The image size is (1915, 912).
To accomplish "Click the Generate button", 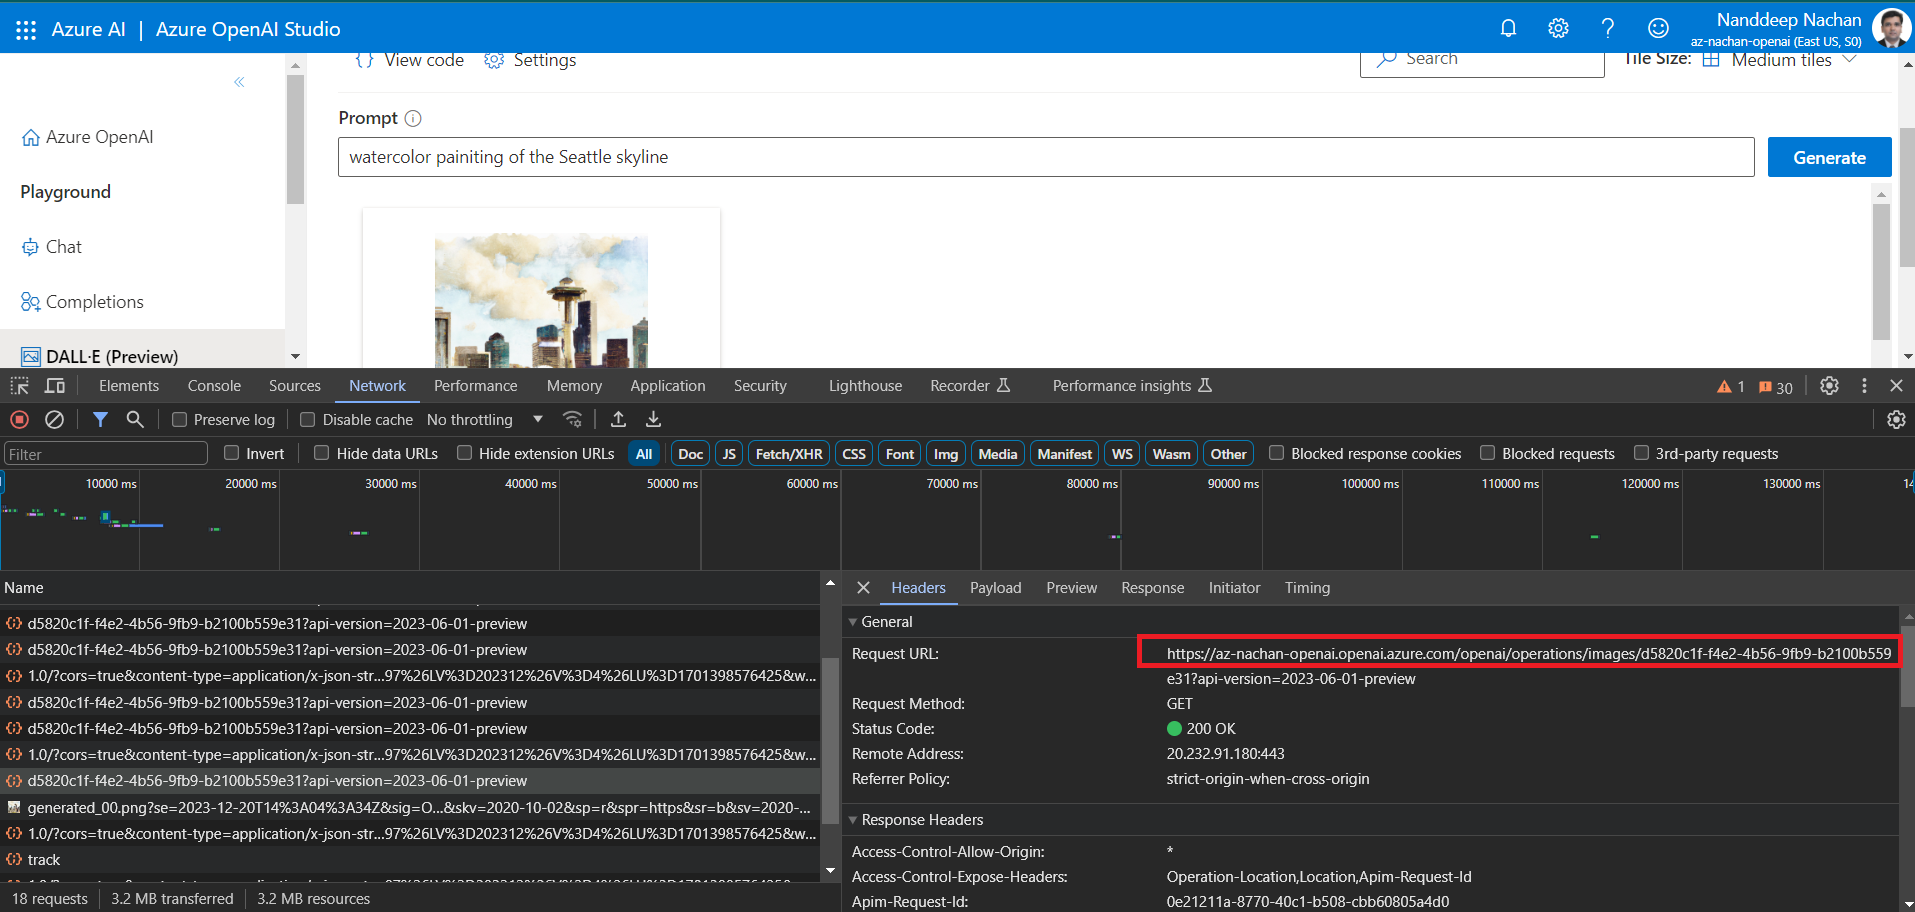I will [1829, 158].
